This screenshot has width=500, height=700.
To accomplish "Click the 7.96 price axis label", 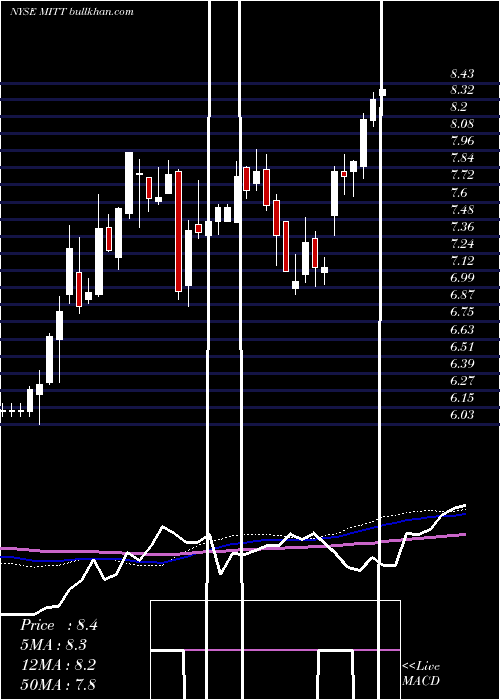I will (462, 141).
